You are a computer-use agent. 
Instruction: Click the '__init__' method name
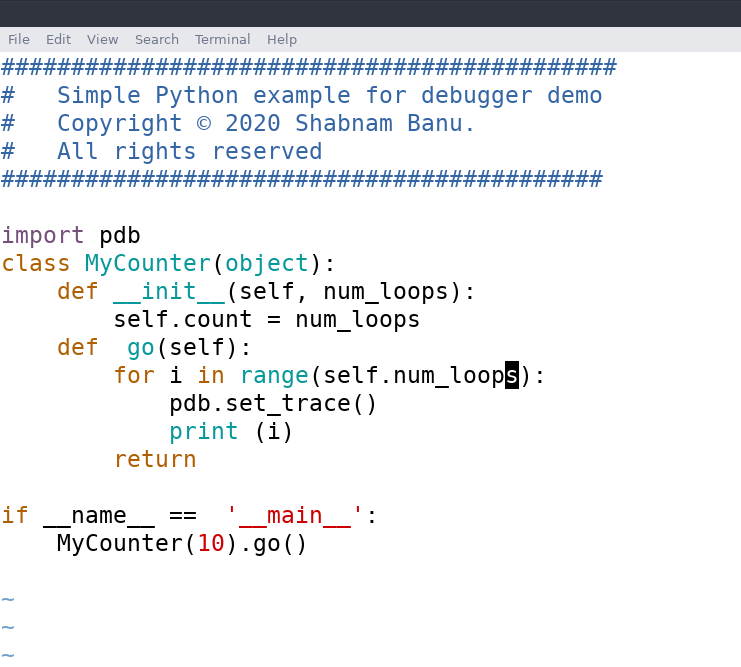tap(169, 291)
